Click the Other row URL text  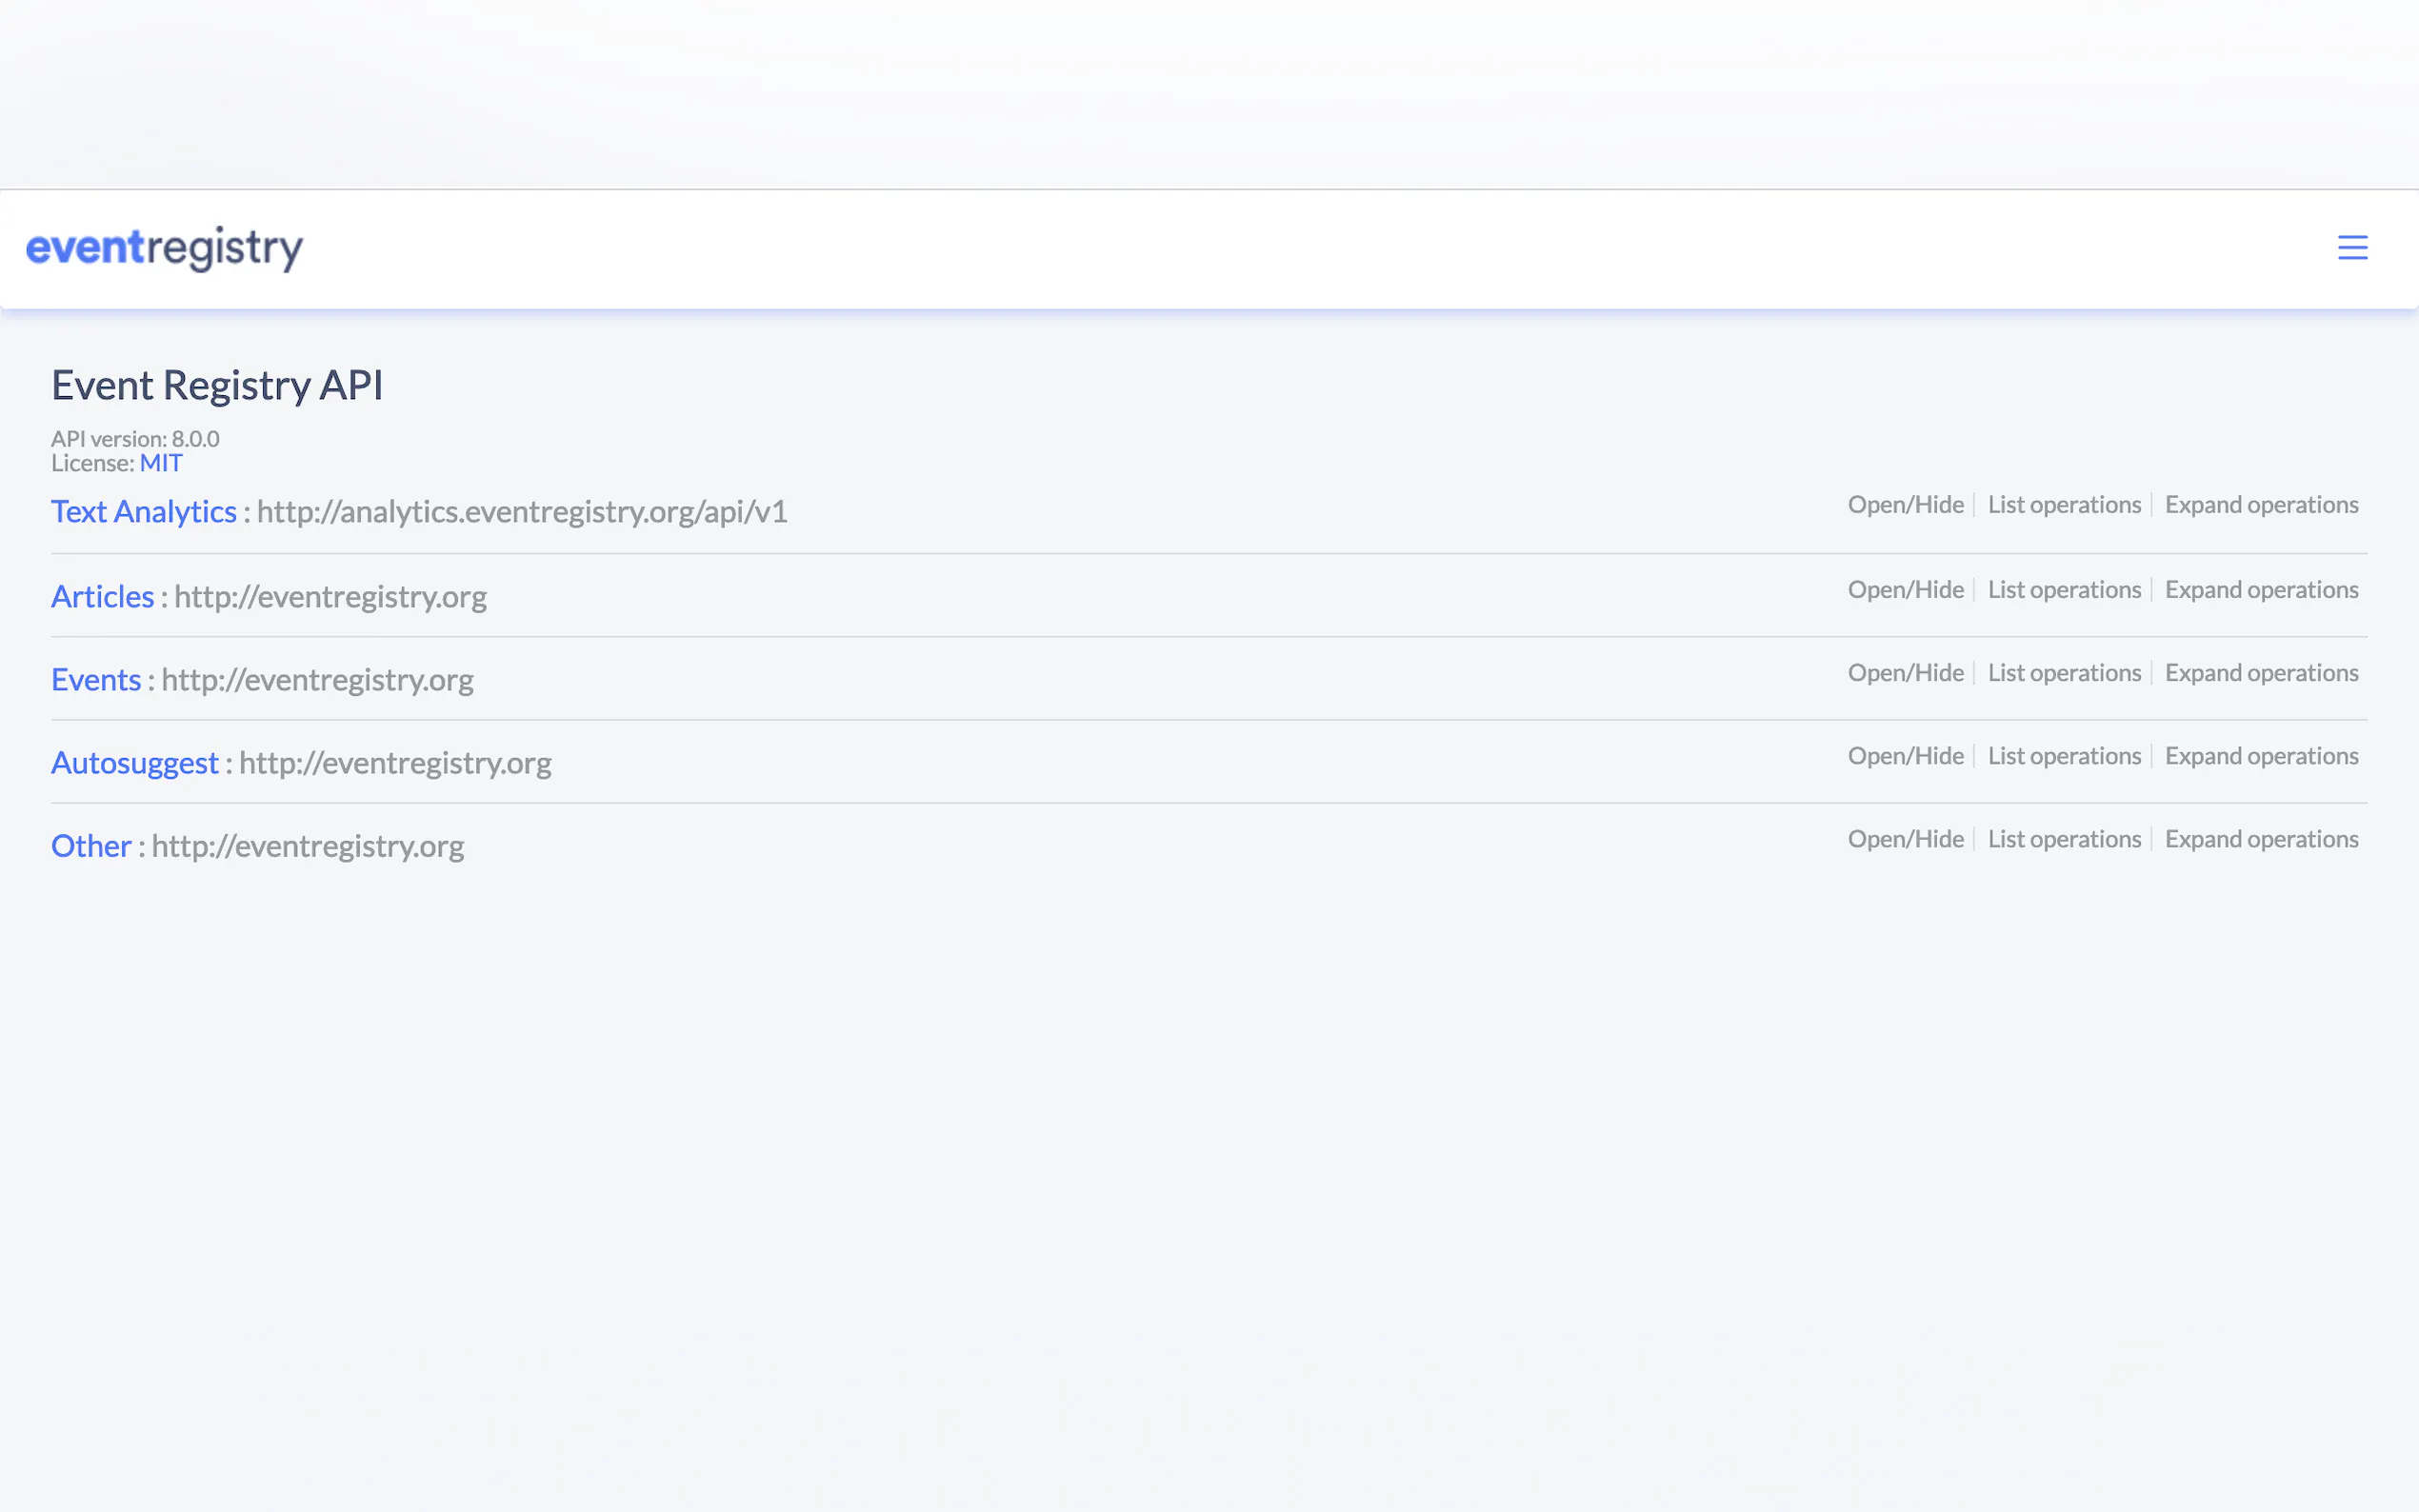tap(308, 845)
